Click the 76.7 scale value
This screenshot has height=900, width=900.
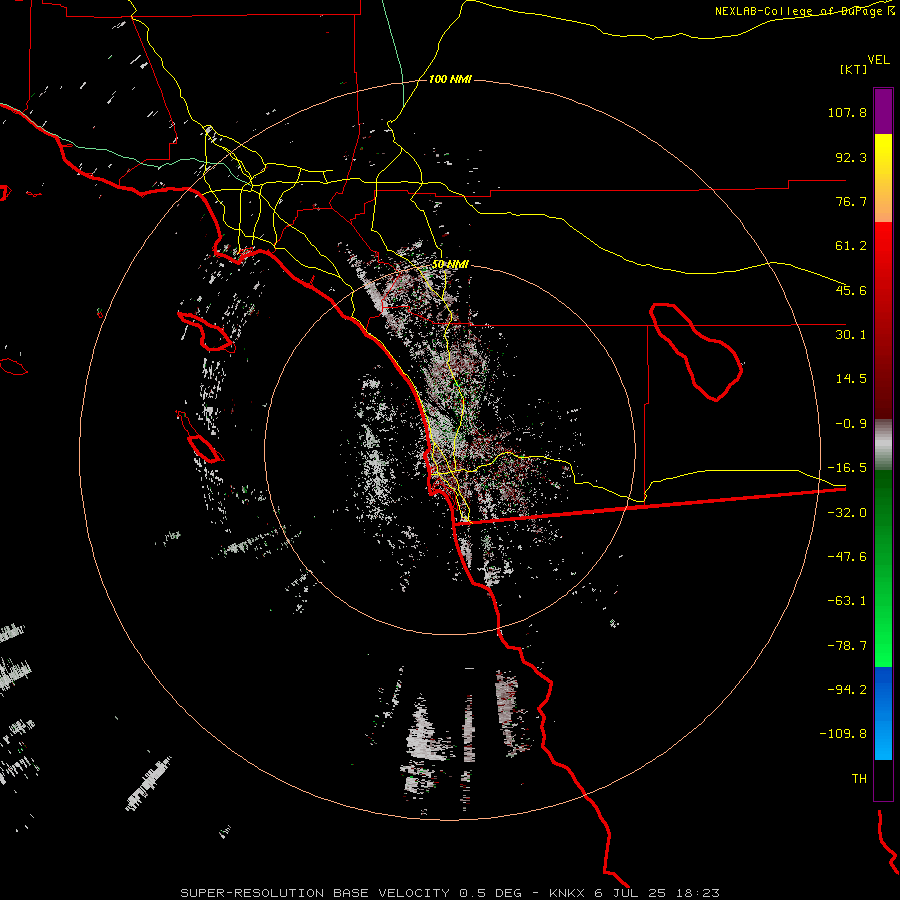click(x=851, y=201)
